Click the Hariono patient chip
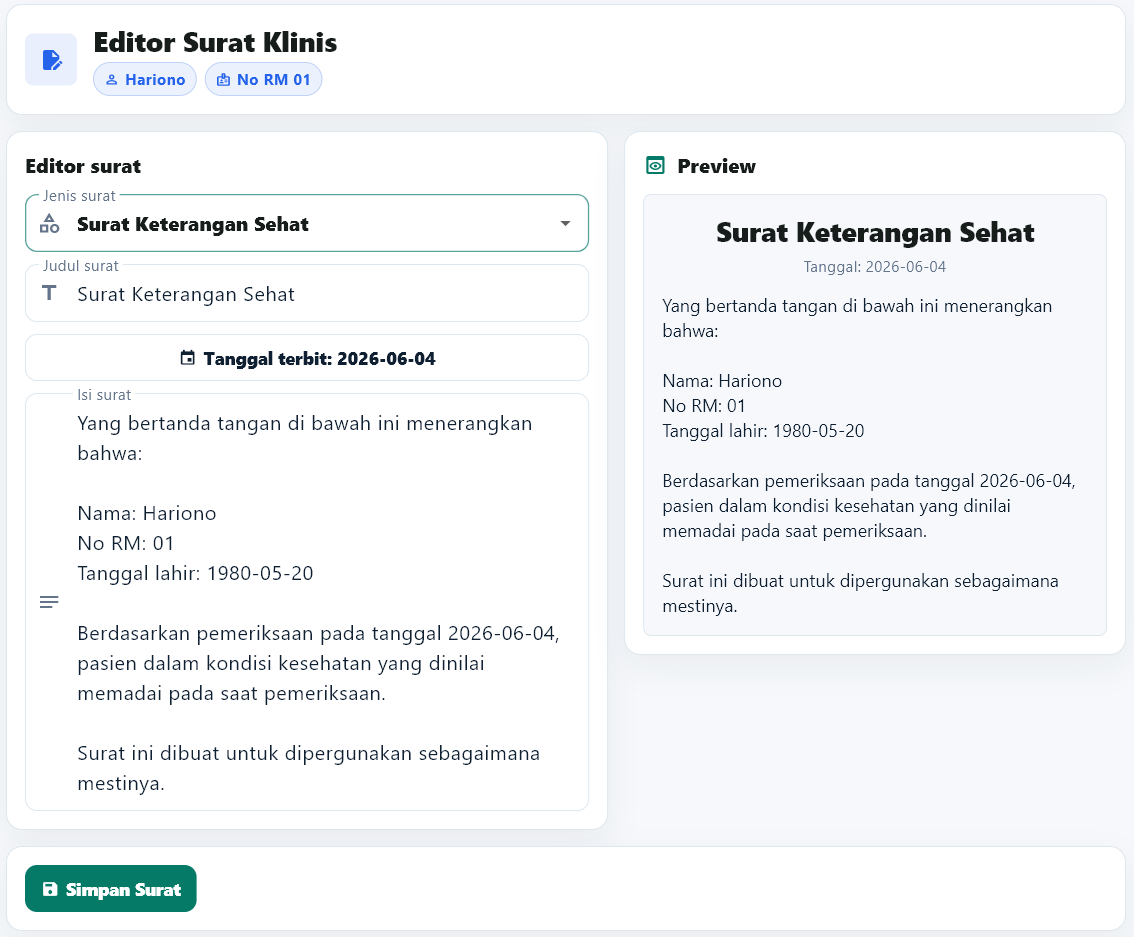Image resolution: width=1134 pixels, height=937 pixels. point(145,80)
